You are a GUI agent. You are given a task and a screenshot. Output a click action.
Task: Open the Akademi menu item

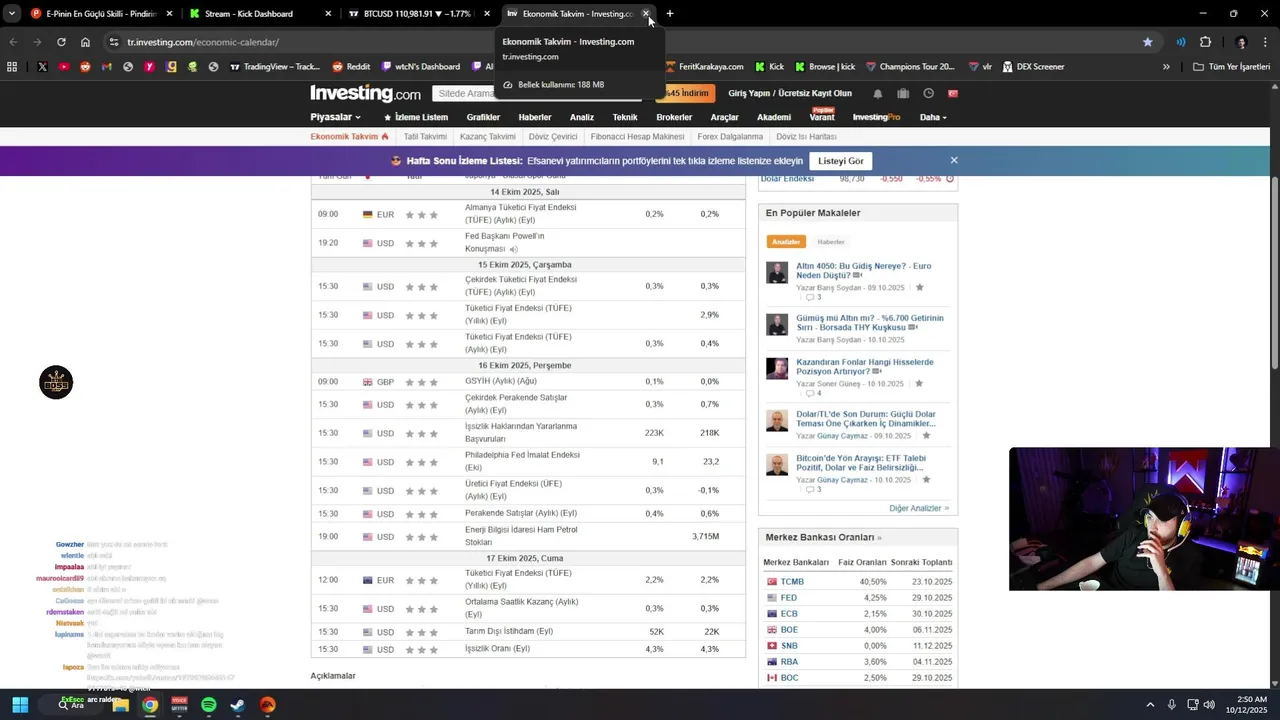(x=774, y=117)
